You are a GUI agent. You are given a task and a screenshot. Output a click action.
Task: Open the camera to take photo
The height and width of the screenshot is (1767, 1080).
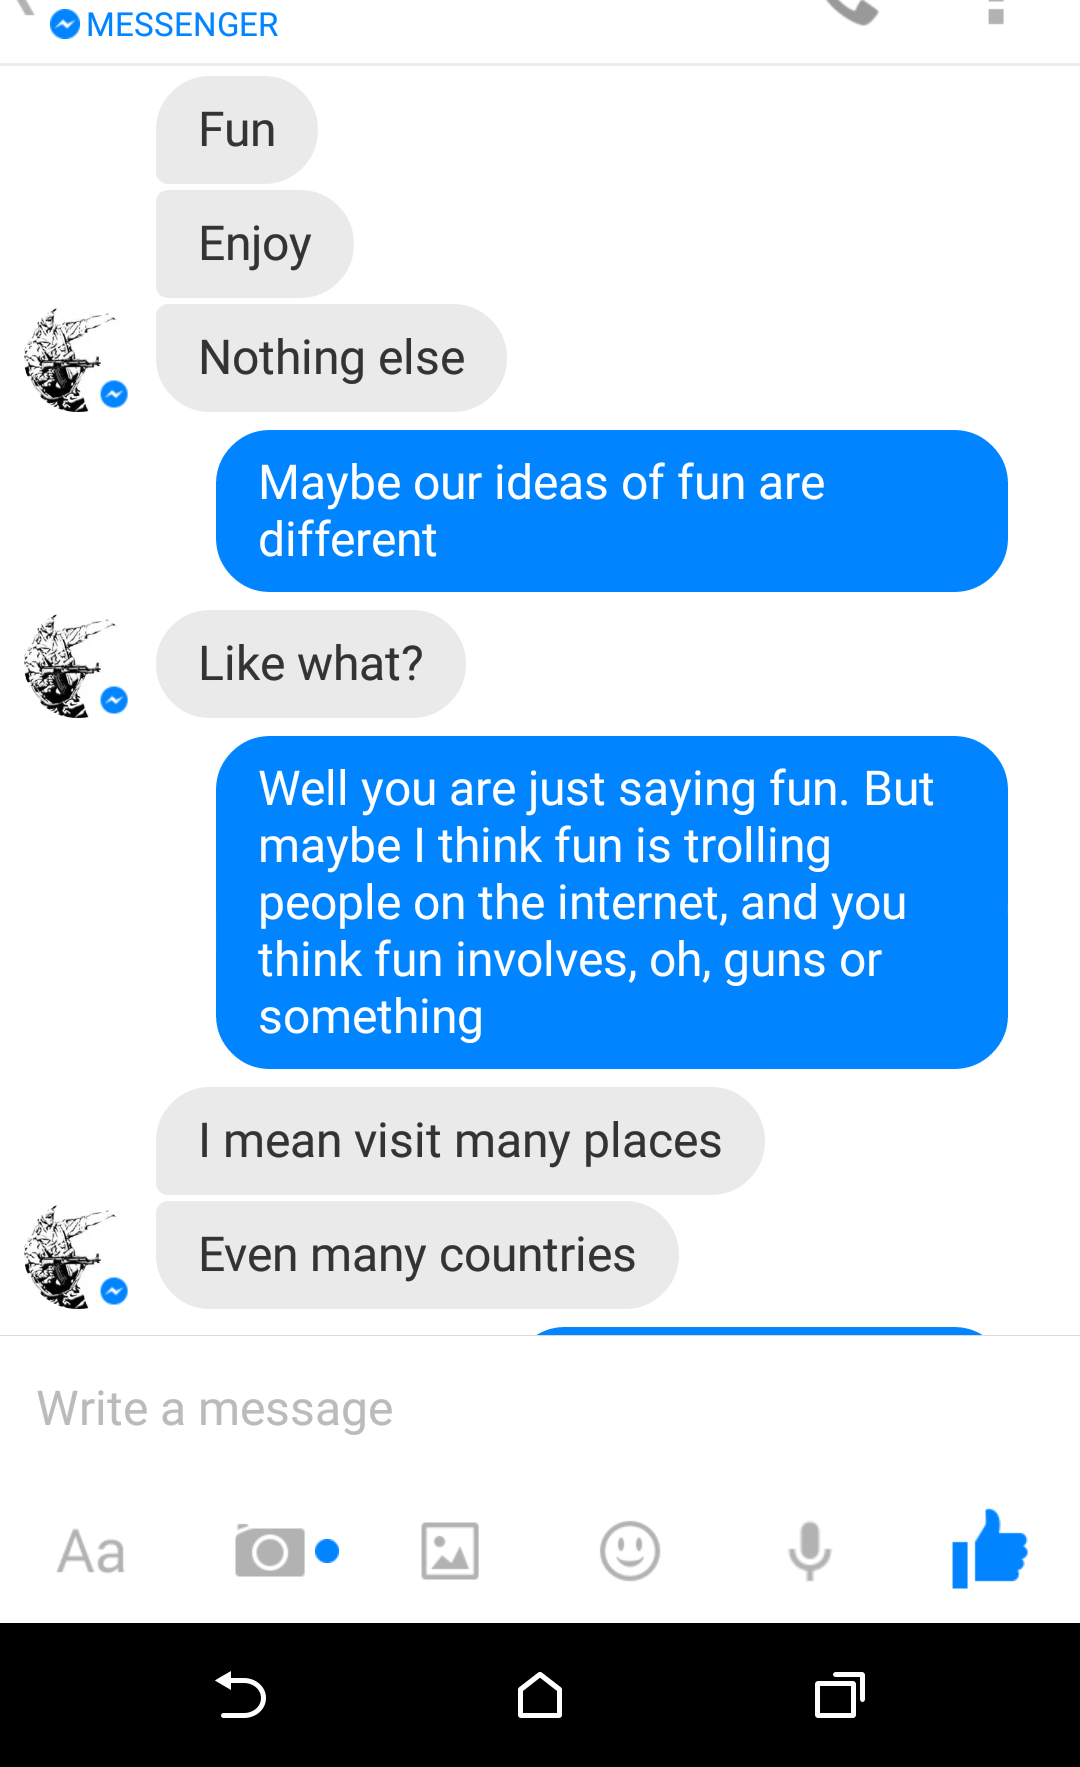point(270,1552)
